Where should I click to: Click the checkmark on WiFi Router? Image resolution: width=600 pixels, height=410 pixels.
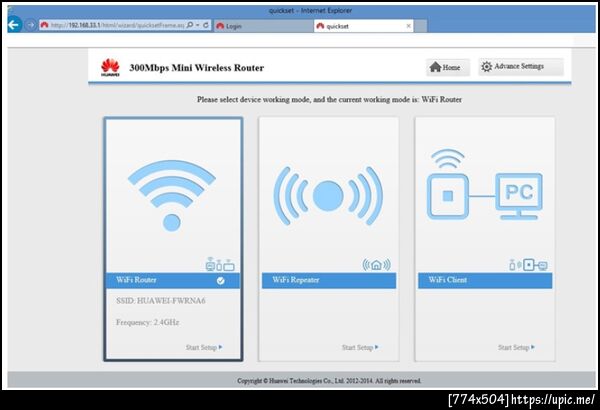coord(220,281)
